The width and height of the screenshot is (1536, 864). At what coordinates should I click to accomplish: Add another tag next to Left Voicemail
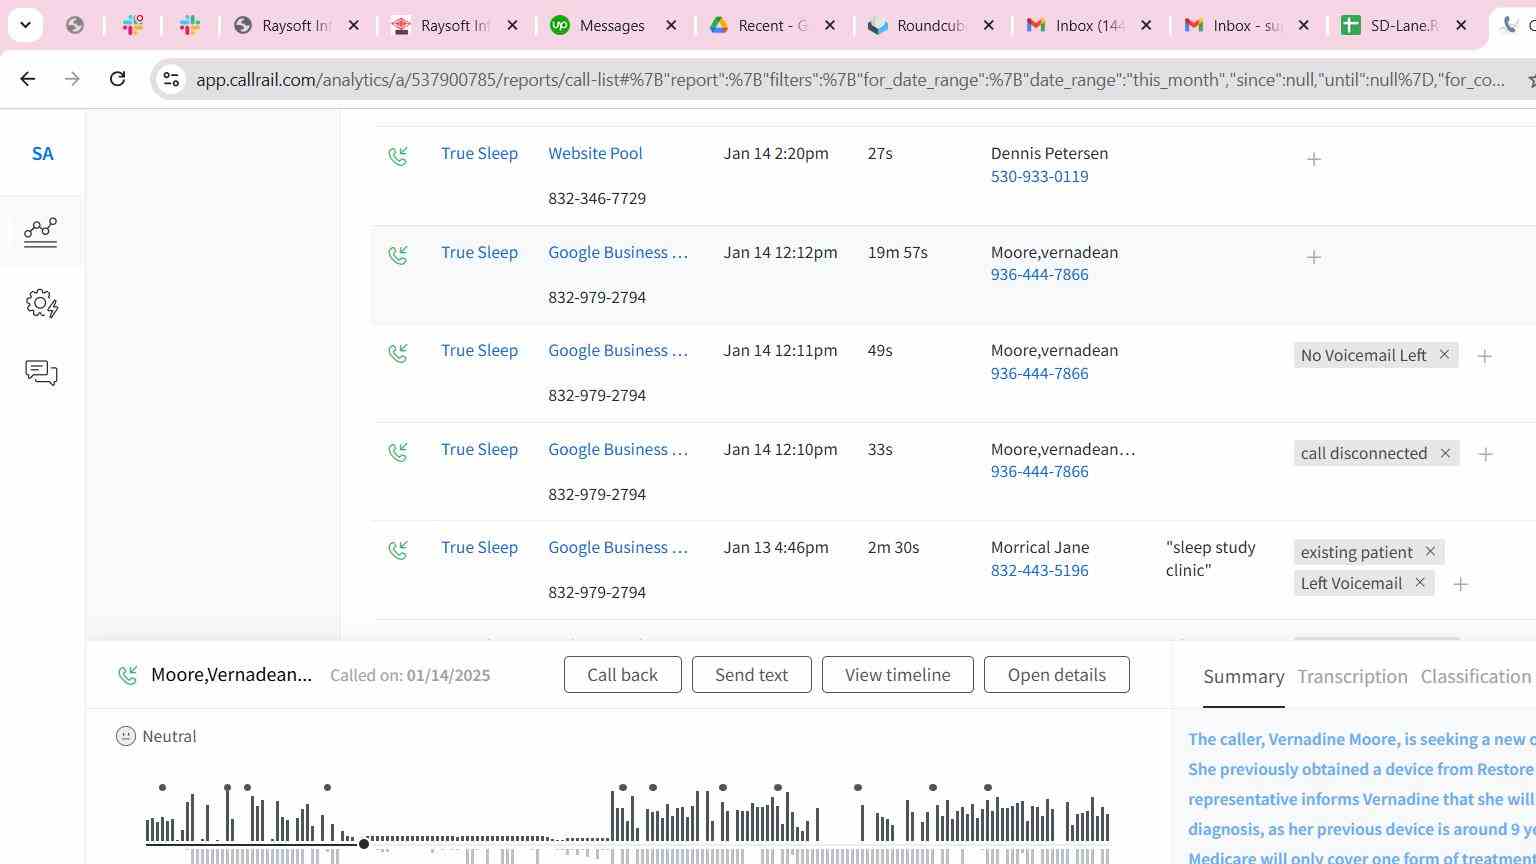click(1460, 584)
